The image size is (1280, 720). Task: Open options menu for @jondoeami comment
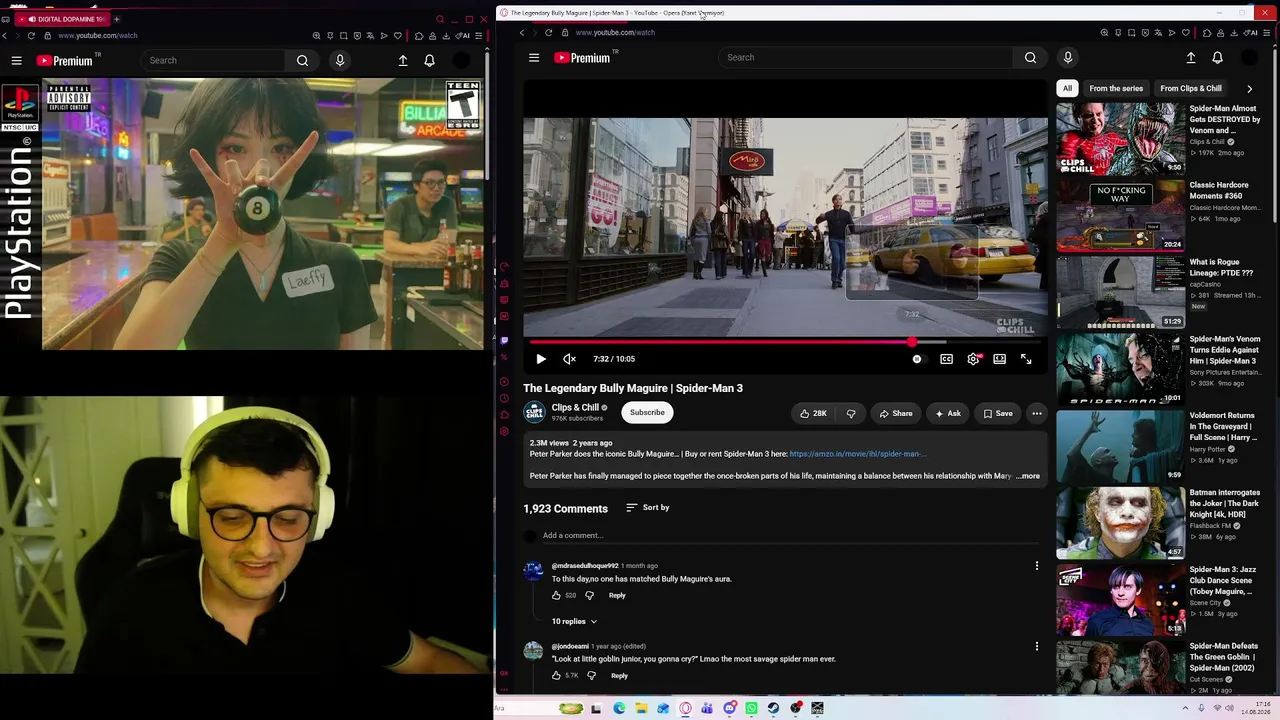pyautogui.click(x=1037, y=646)
